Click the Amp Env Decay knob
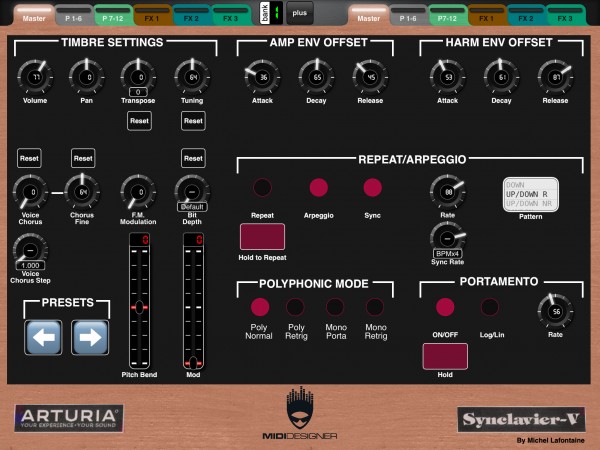The image size is (600, 450). [x=316, y=77]
